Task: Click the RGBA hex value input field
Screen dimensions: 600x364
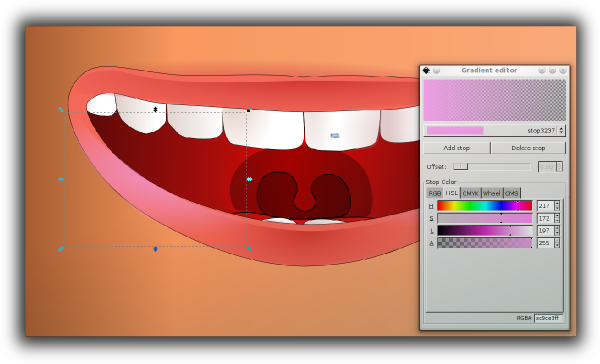Action: click(548, 318)
